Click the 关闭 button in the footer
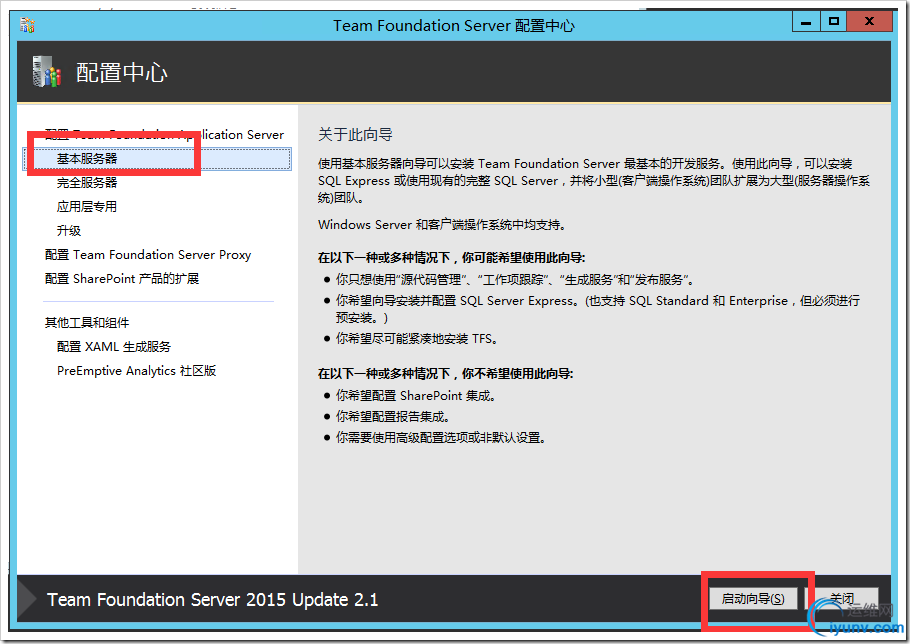The image size is (910, 644). pyautogui.click(x=842, y=599)
